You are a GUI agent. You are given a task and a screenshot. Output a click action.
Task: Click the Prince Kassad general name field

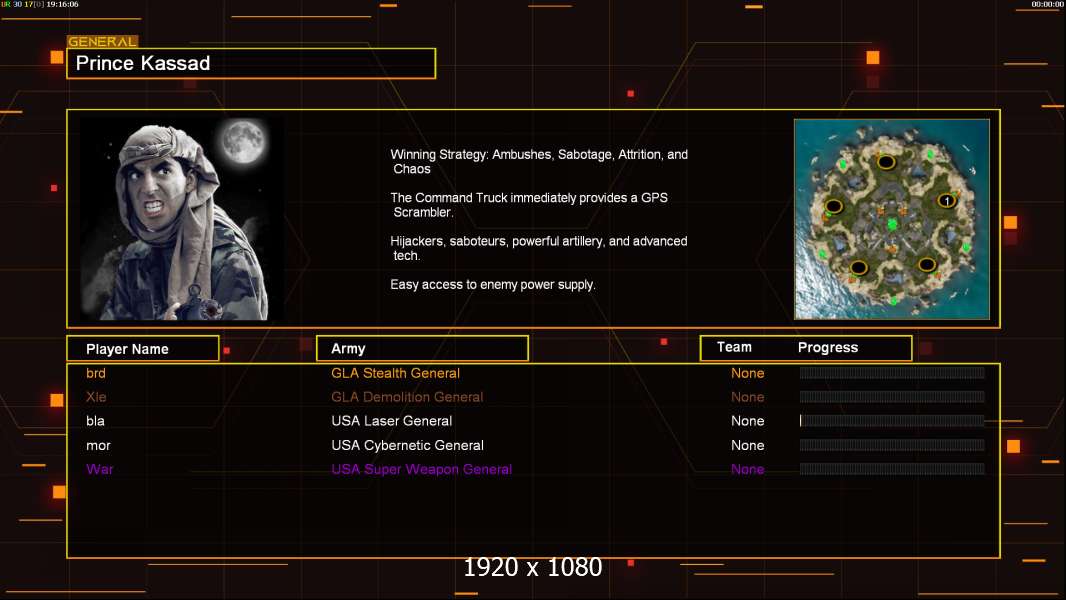click(x=251, y=63)
